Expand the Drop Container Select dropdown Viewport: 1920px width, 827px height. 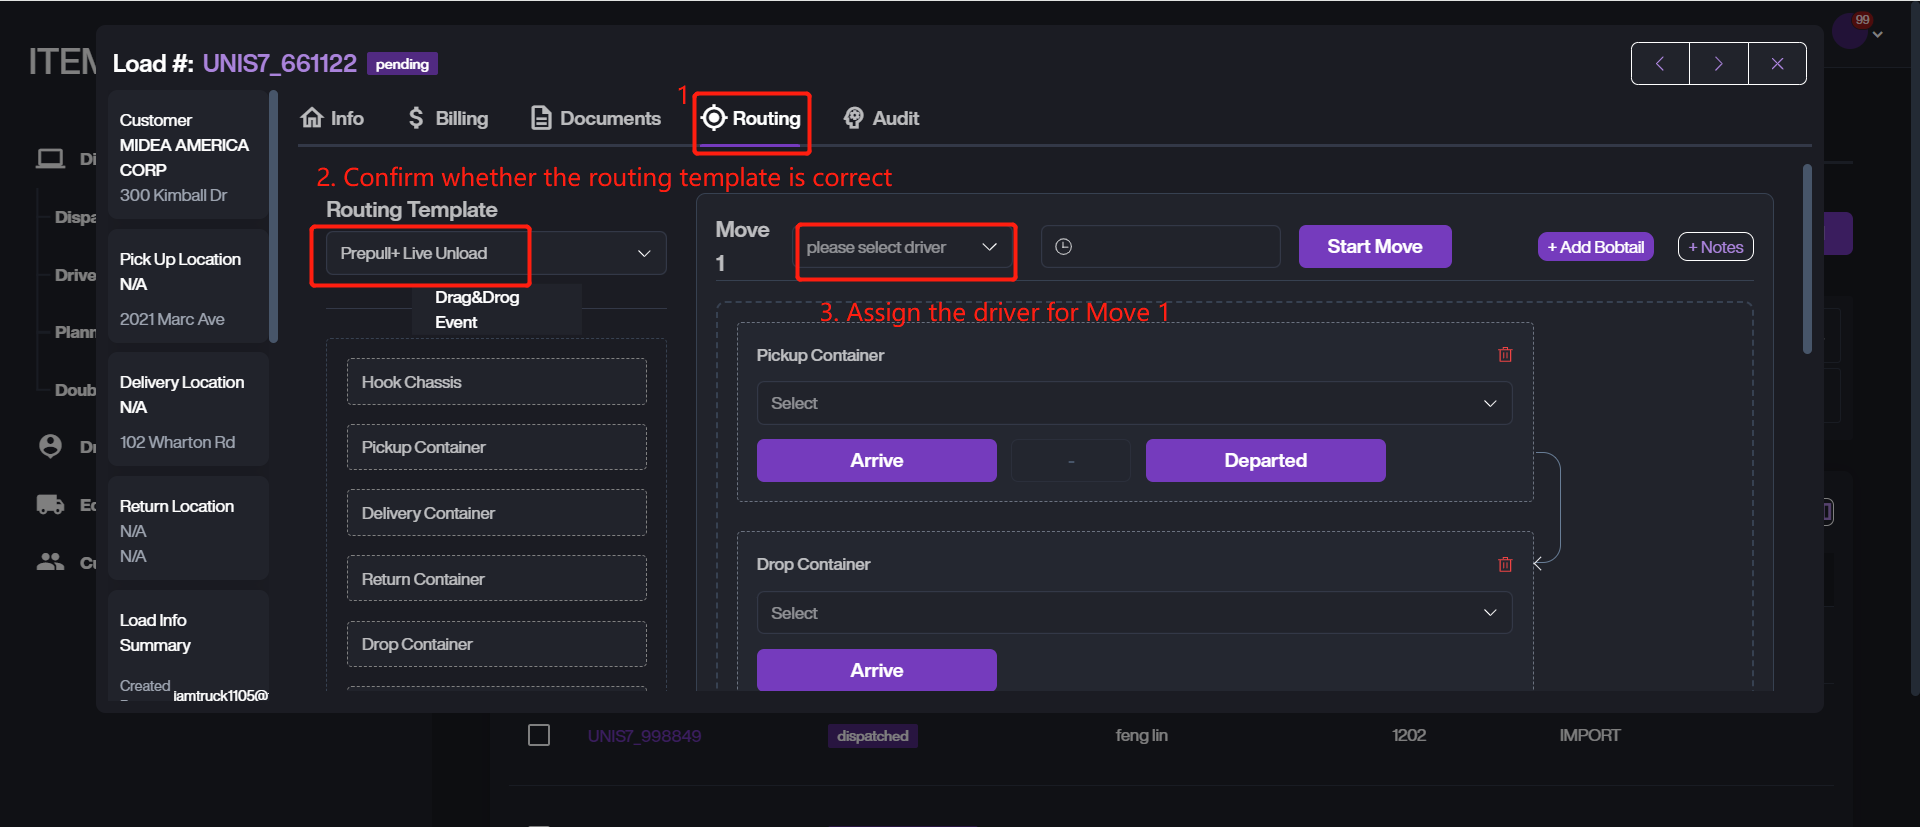pos(1133,613)
